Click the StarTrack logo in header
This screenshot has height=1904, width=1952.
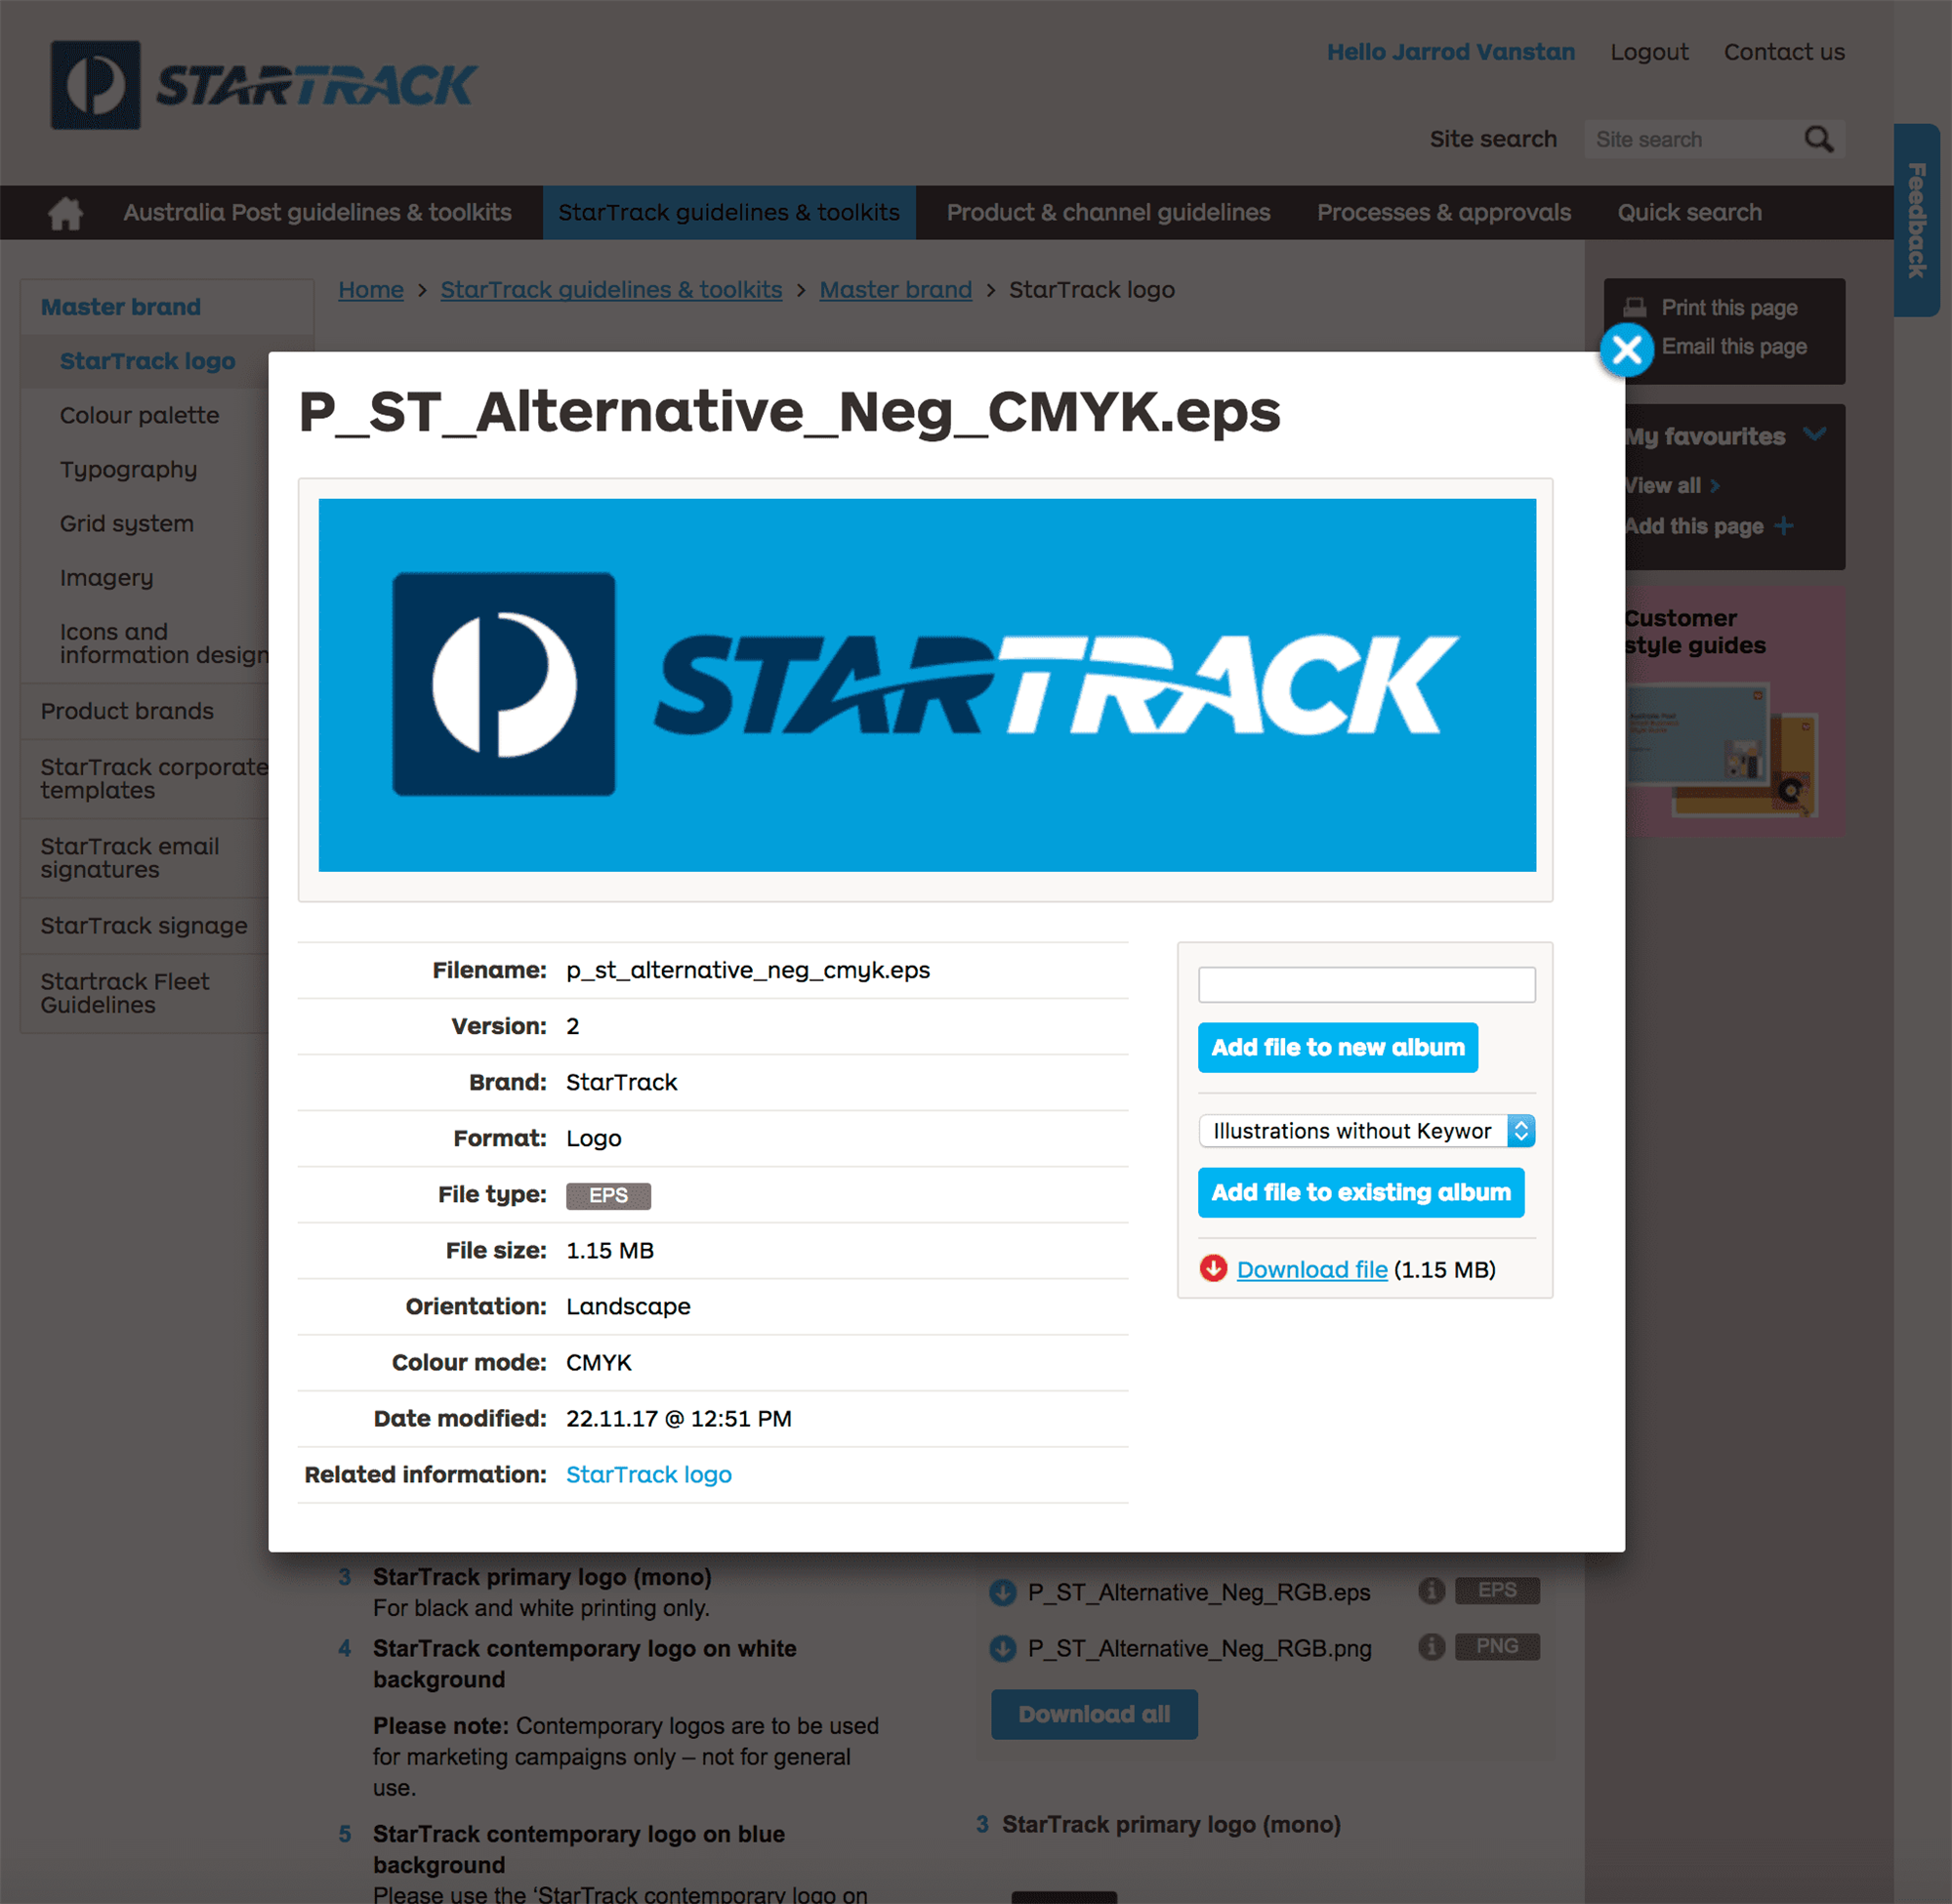pyautogui.click(x=264, y=85)
